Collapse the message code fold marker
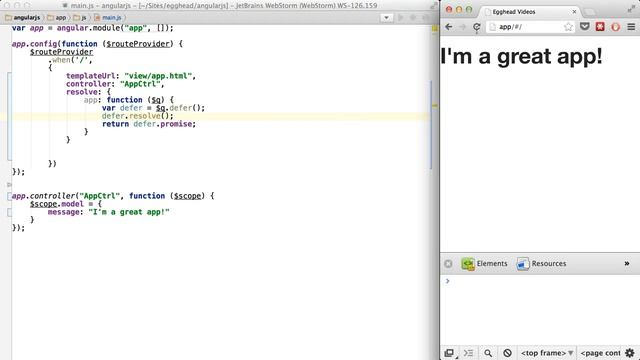 tap(9, 212)
